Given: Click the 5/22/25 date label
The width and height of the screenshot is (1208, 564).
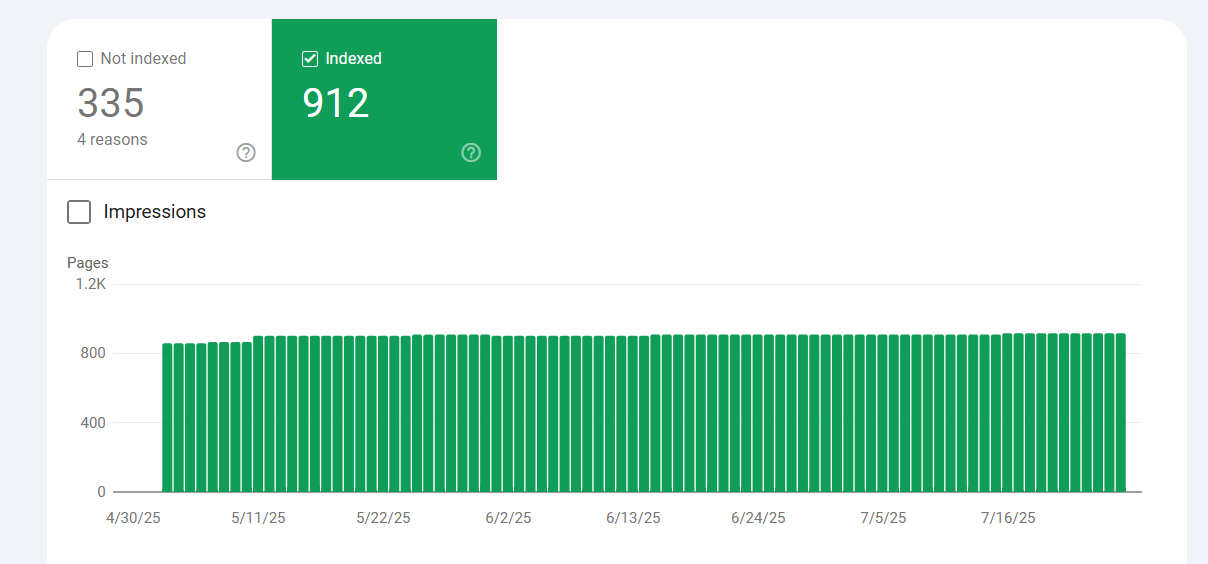Looking at the screenshot, I should click(383, 518).
